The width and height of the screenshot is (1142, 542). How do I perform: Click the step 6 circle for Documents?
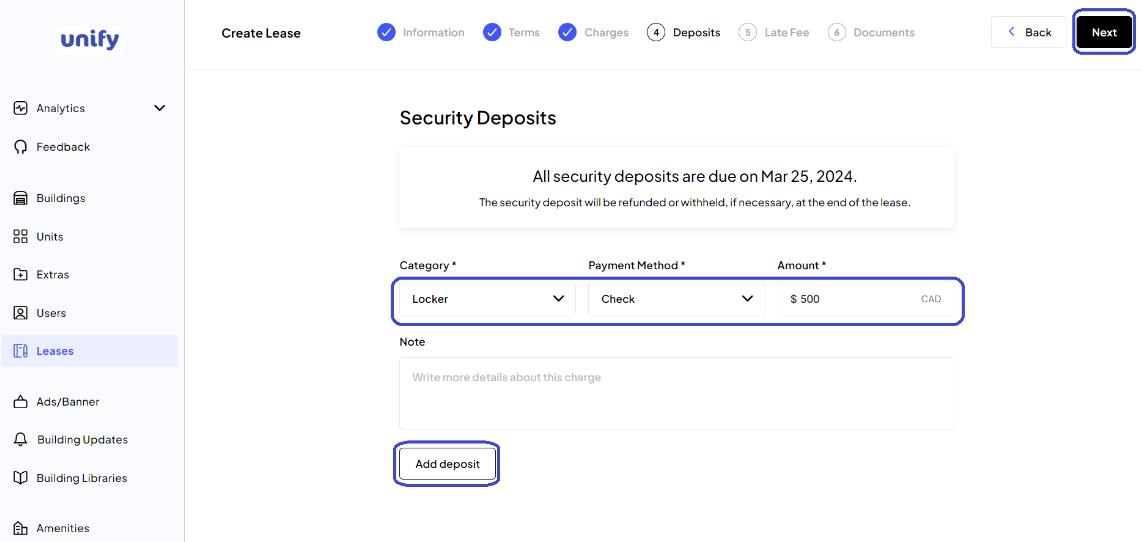[837, 33]
